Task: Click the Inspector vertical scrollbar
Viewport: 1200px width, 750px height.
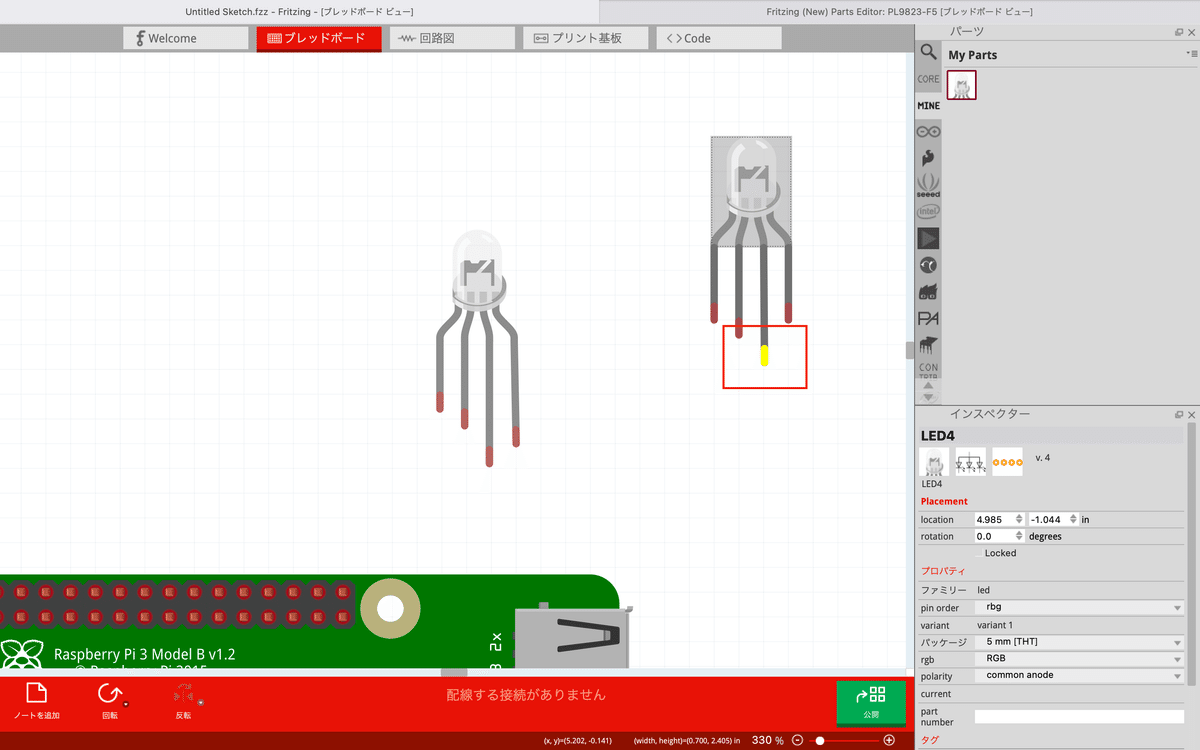Action: pos(1191,555)
